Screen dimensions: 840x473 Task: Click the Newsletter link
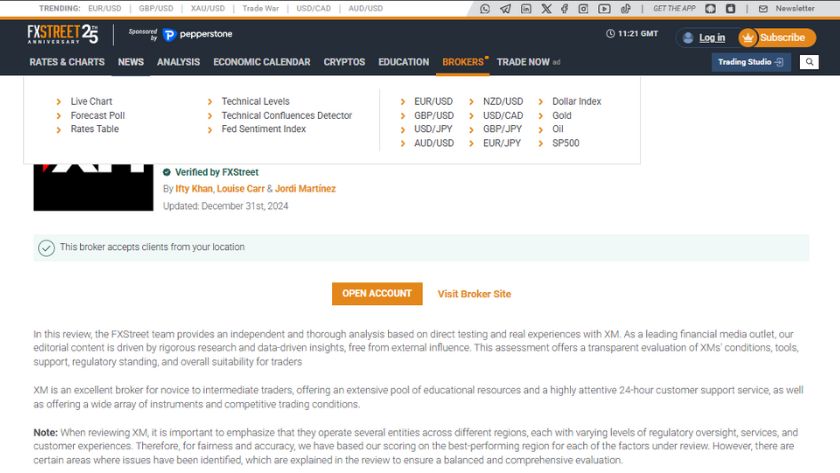[795, 9]
